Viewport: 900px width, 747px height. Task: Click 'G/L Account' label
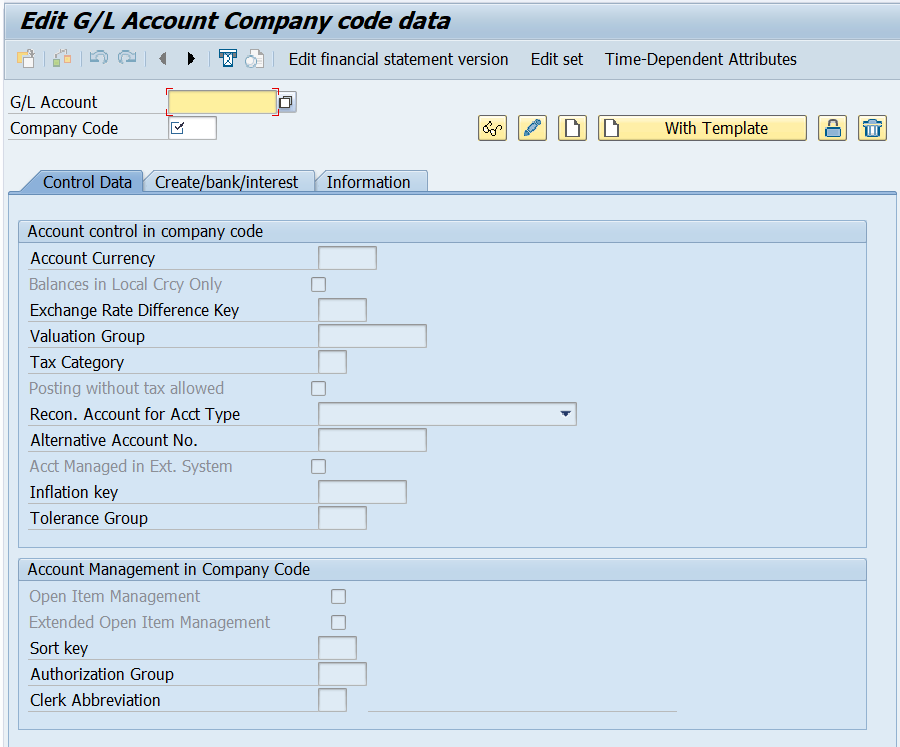[54, 102]
